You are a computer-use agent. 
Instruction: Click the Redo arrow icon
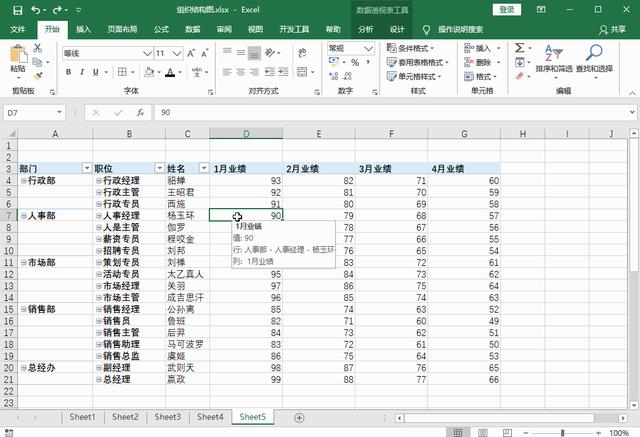coord(58,10)
